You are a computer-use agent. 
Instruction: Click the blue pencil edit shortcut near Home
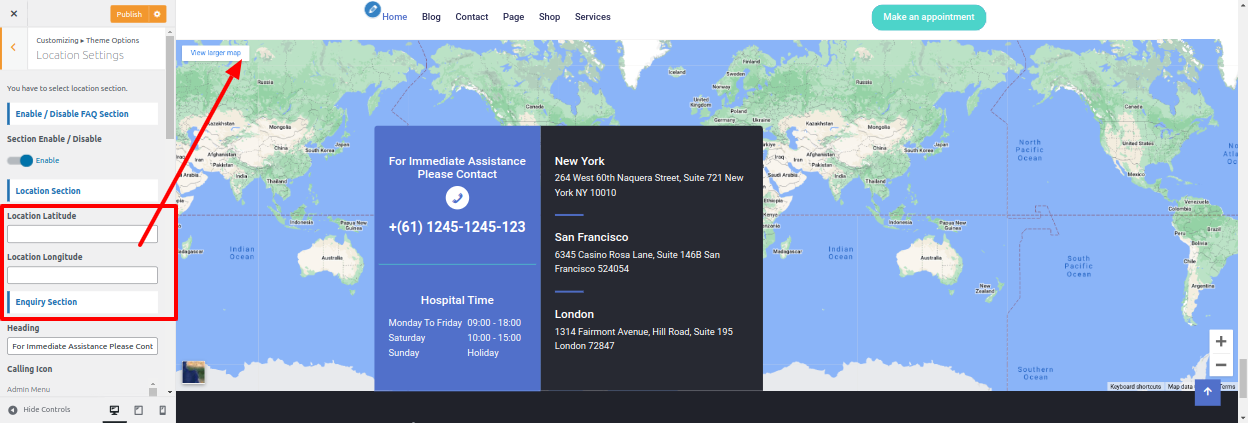click(x=373, y=10)
